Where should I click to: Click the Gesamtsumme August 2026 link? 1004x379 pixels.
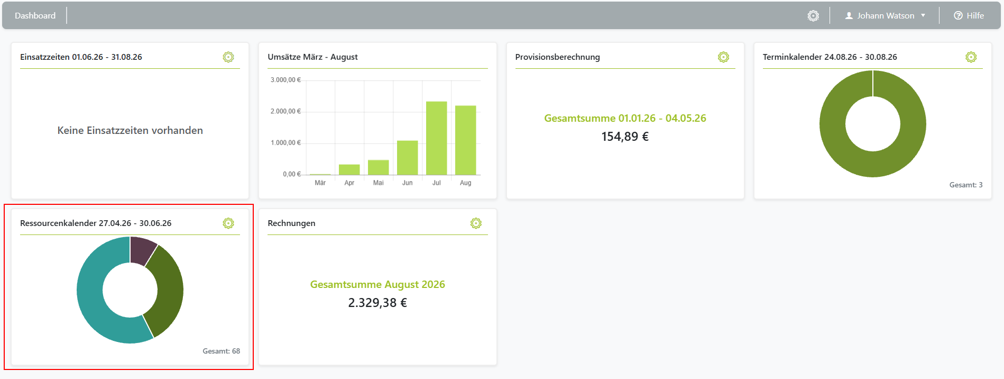pyautogui.click(x=378, y=284)
